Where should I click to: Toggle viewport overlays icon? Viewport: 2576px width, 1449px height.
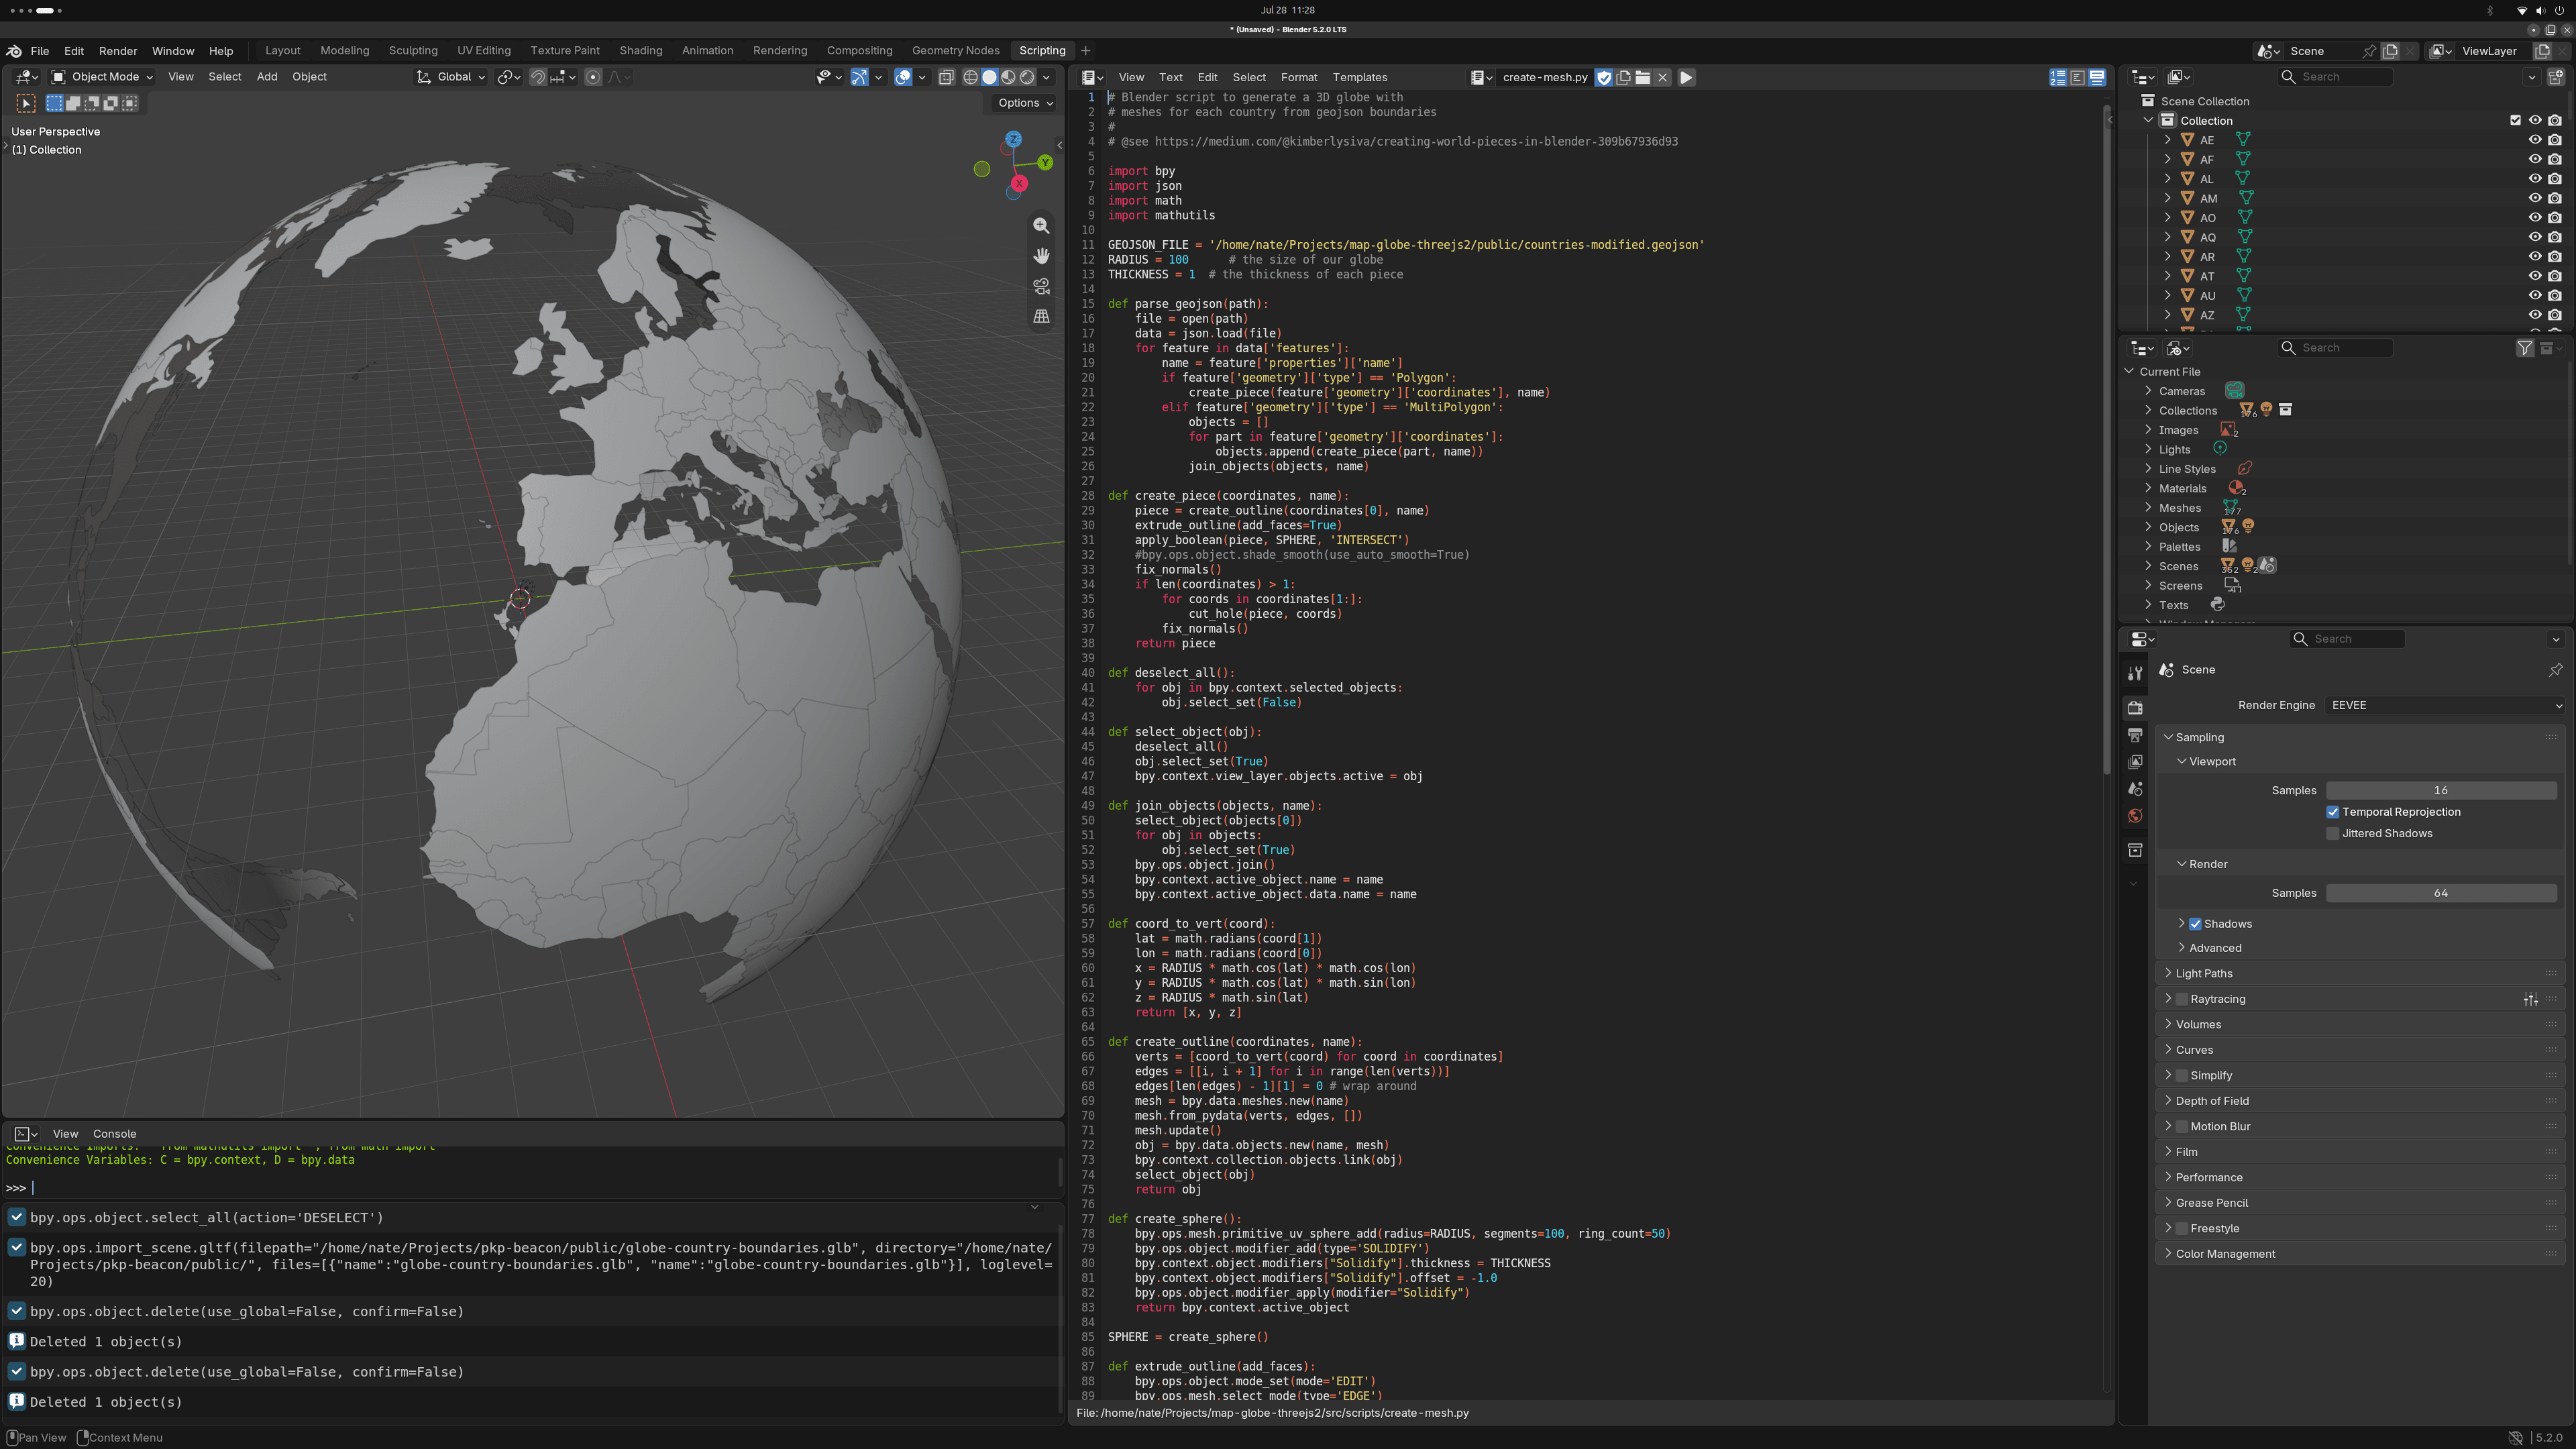click(x=903, y=77)
